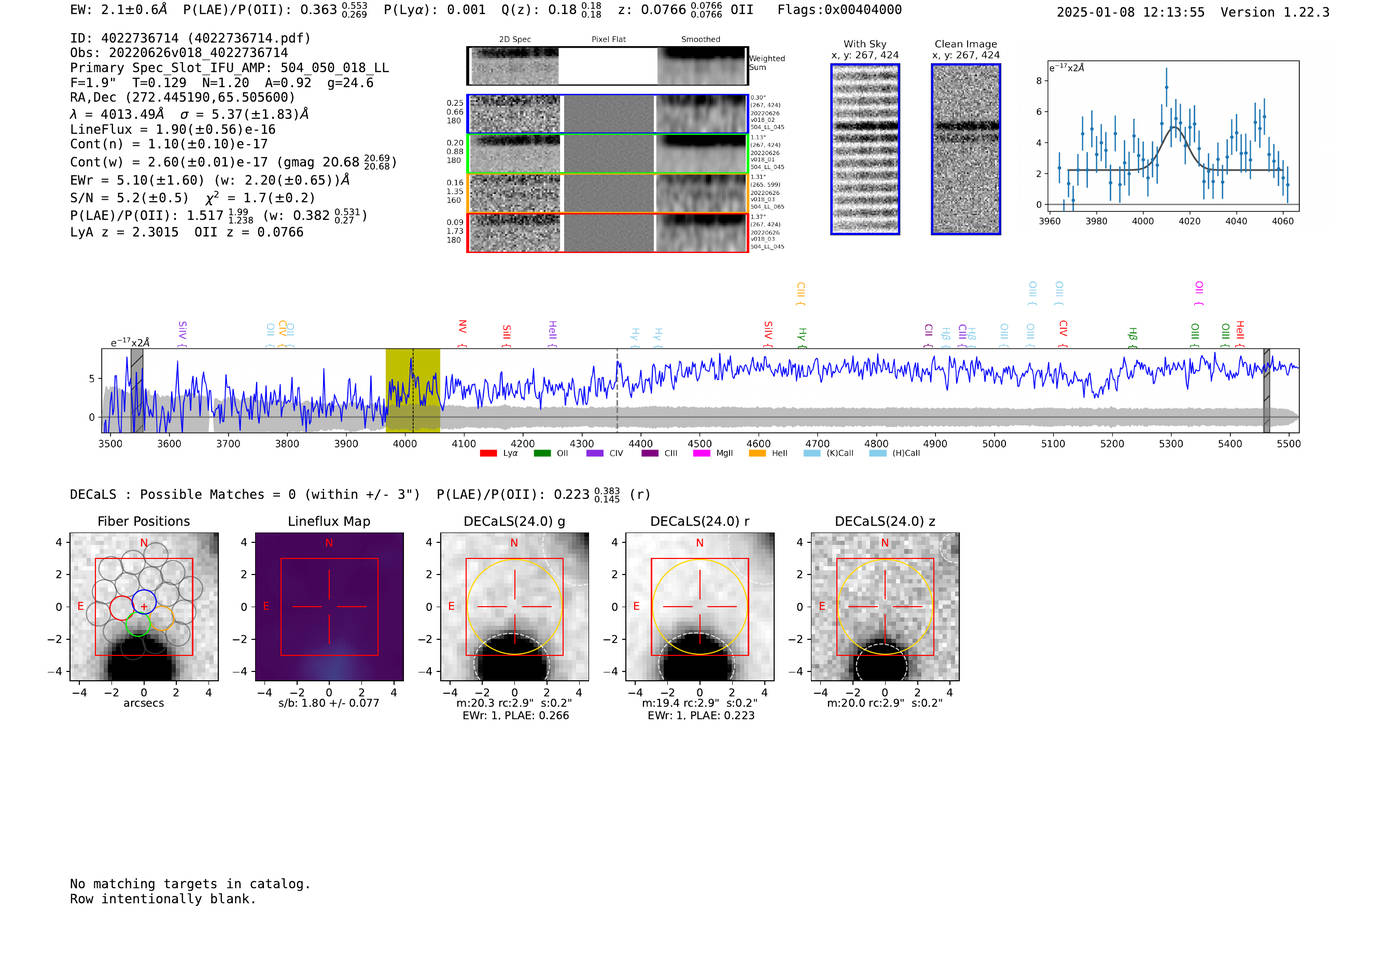Screen dimensions: 1400x953
Task: Open the Clean Image cutout
Action: click(966, 149)
